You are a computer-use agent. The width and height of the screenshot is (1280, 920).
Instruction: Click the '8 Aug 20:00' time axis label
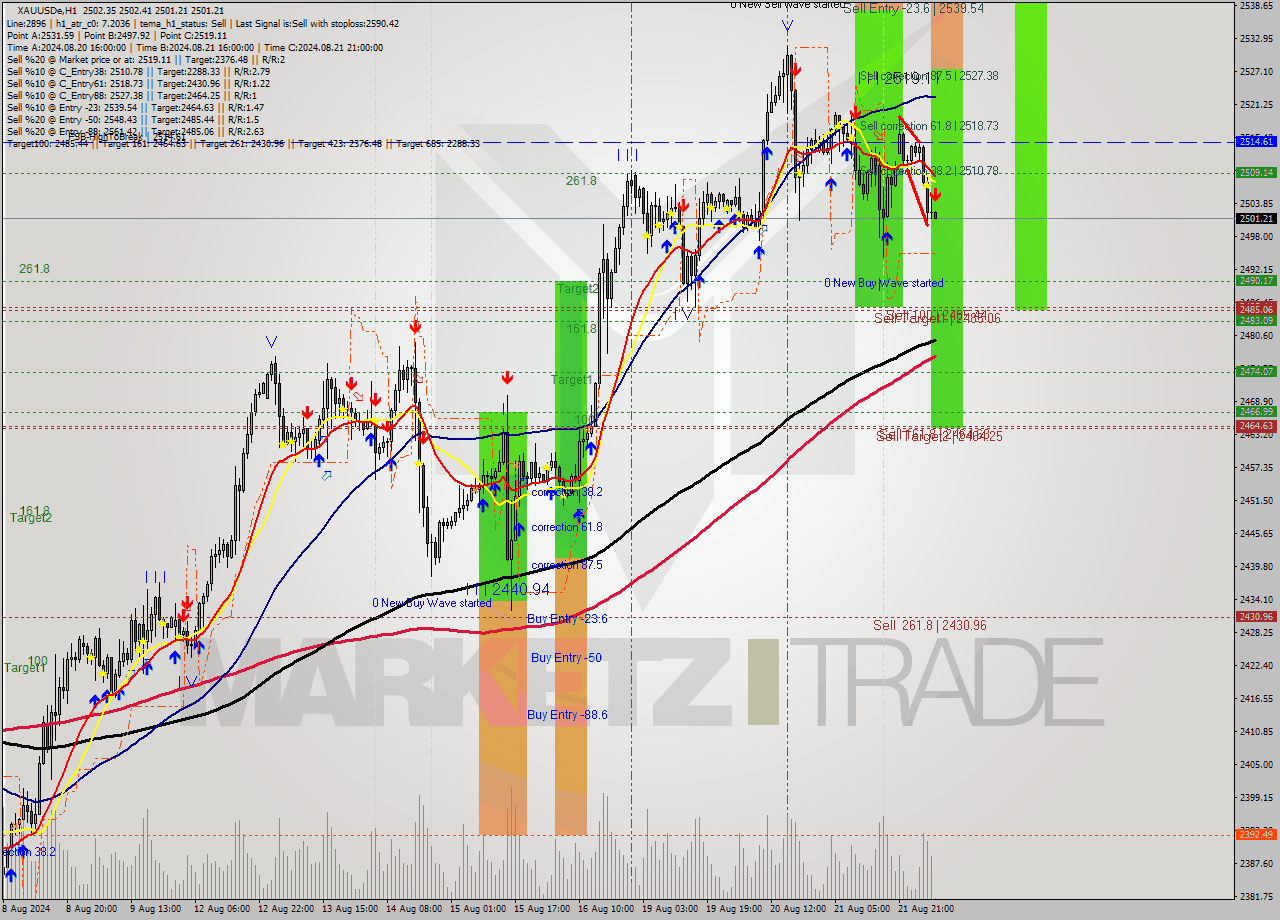click(x=92, y=909)
